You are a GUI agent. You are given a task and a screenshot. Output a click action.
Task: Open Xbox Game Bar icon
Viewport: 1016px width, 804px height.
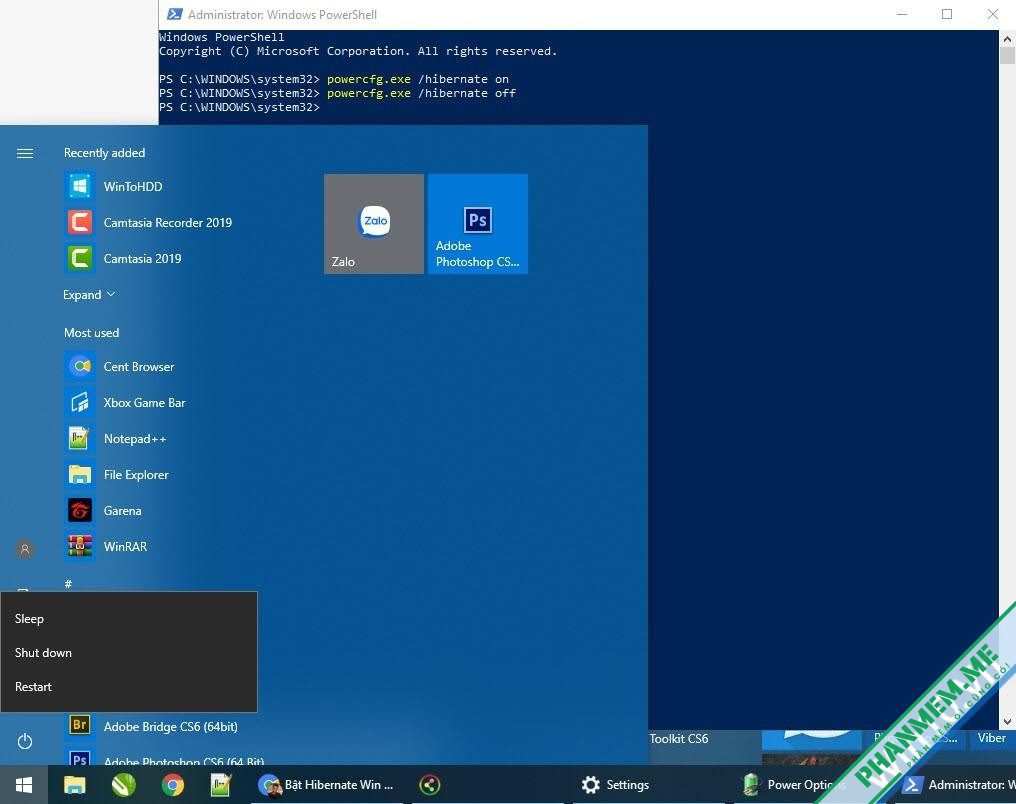click(80, 403)
